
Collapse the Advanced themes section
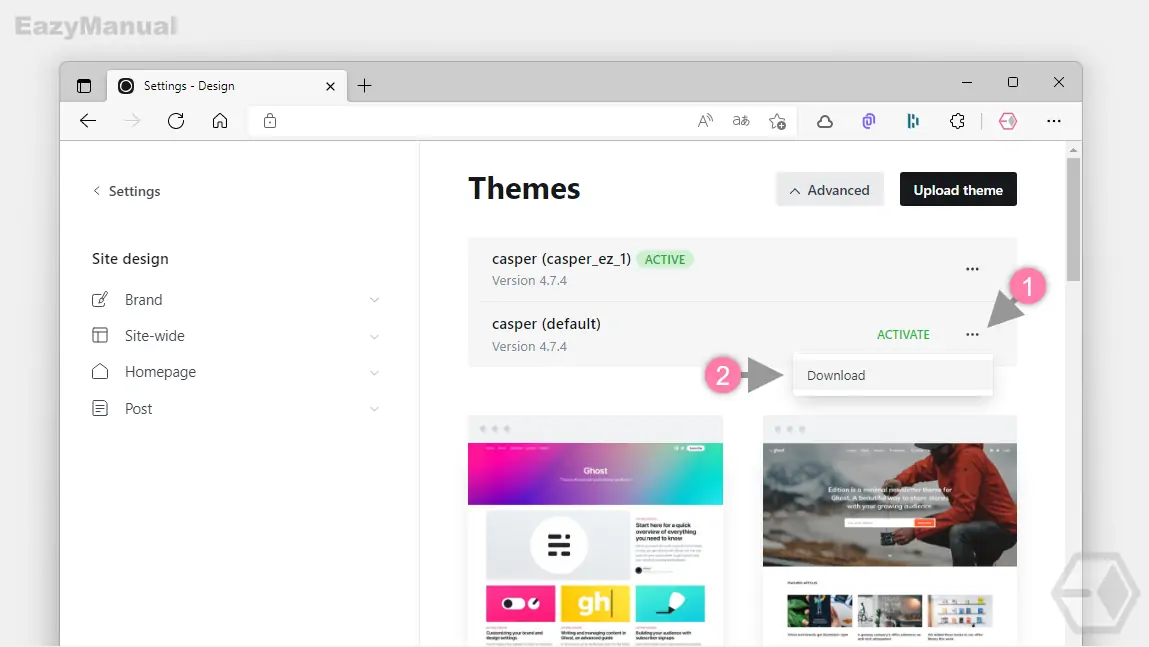pos(830,190)
